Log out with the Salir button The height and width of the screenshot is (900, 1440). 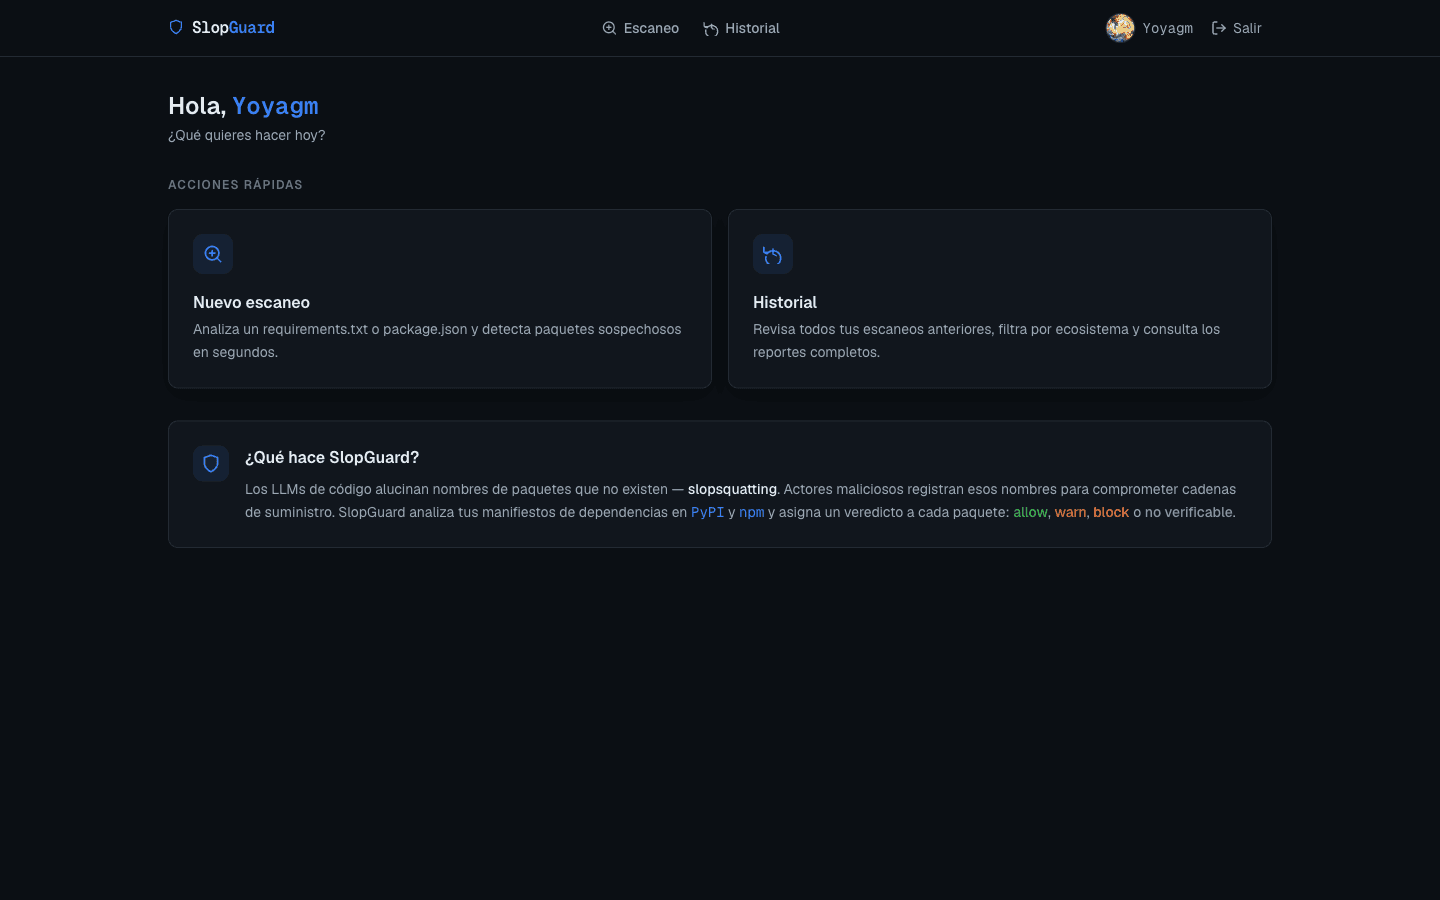1237,28
